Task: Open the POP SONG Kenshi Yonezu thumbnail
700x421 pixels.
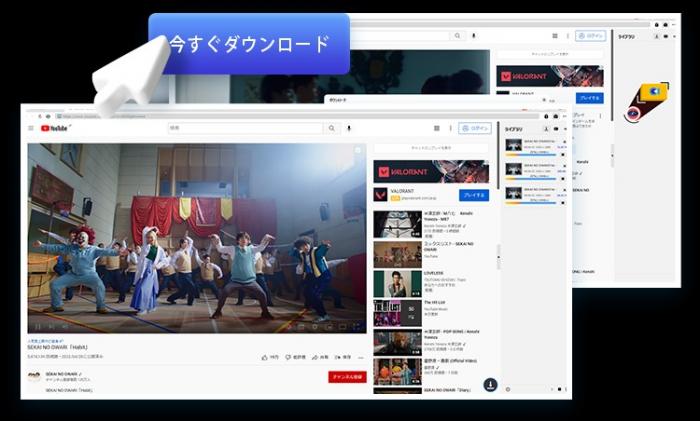Action: (x=397, y=342)
